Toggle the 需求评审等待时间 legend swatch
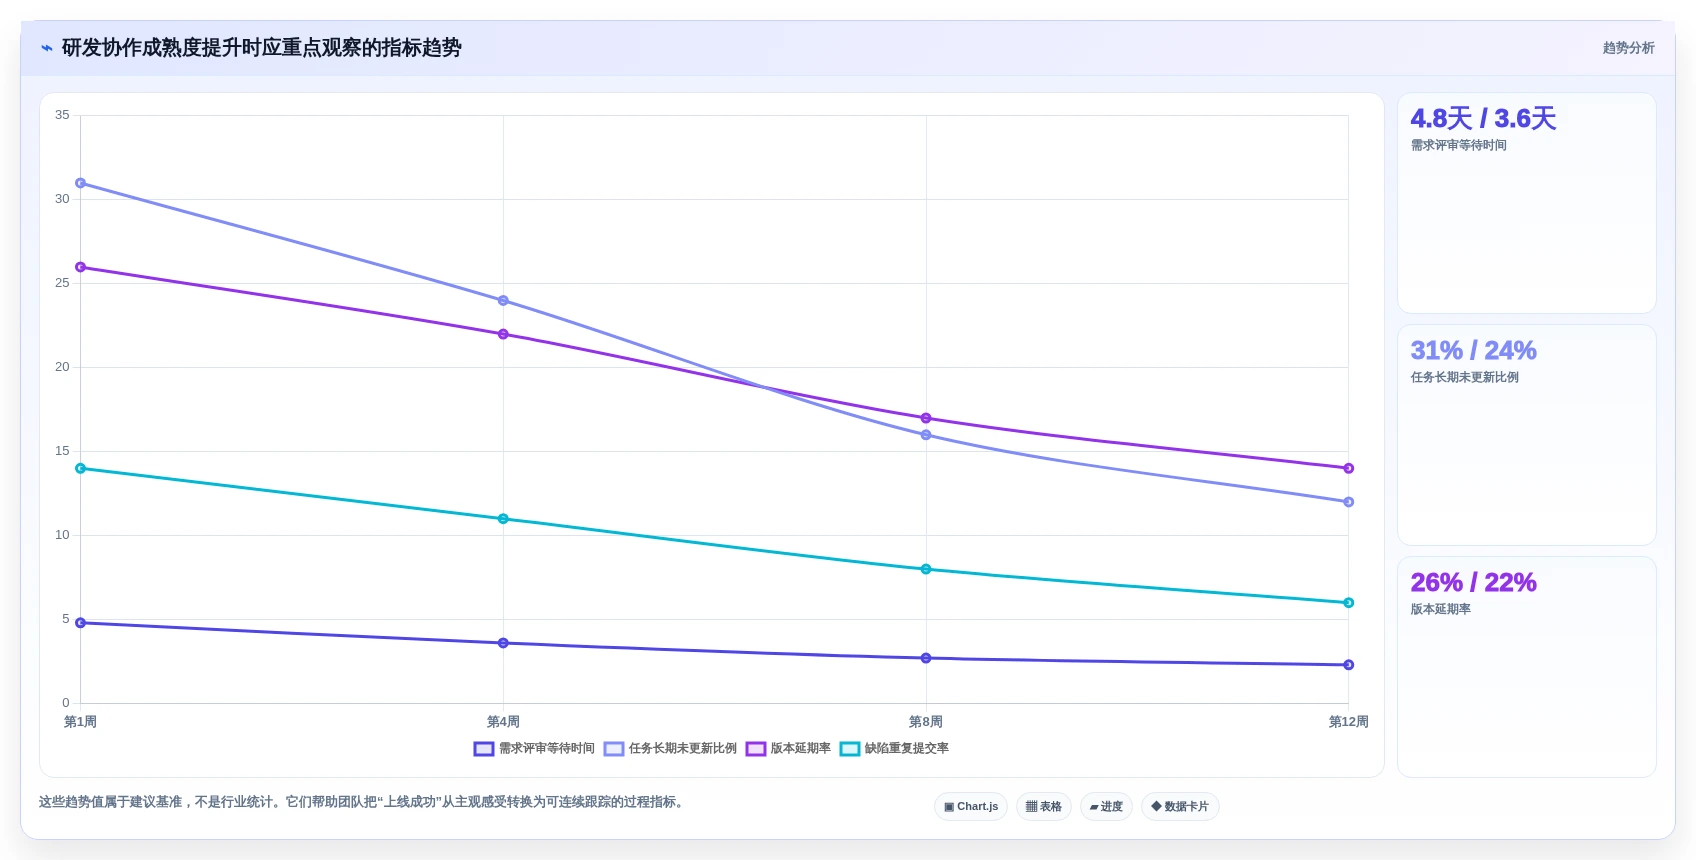The width and height of the screenshot is (1696, 860). pos(484,749)
